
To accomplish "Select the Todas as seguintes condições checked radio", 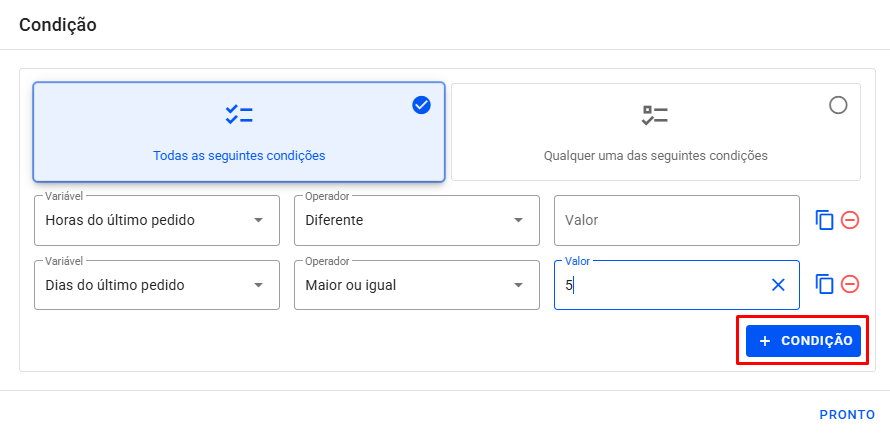I will pos(421,105).
